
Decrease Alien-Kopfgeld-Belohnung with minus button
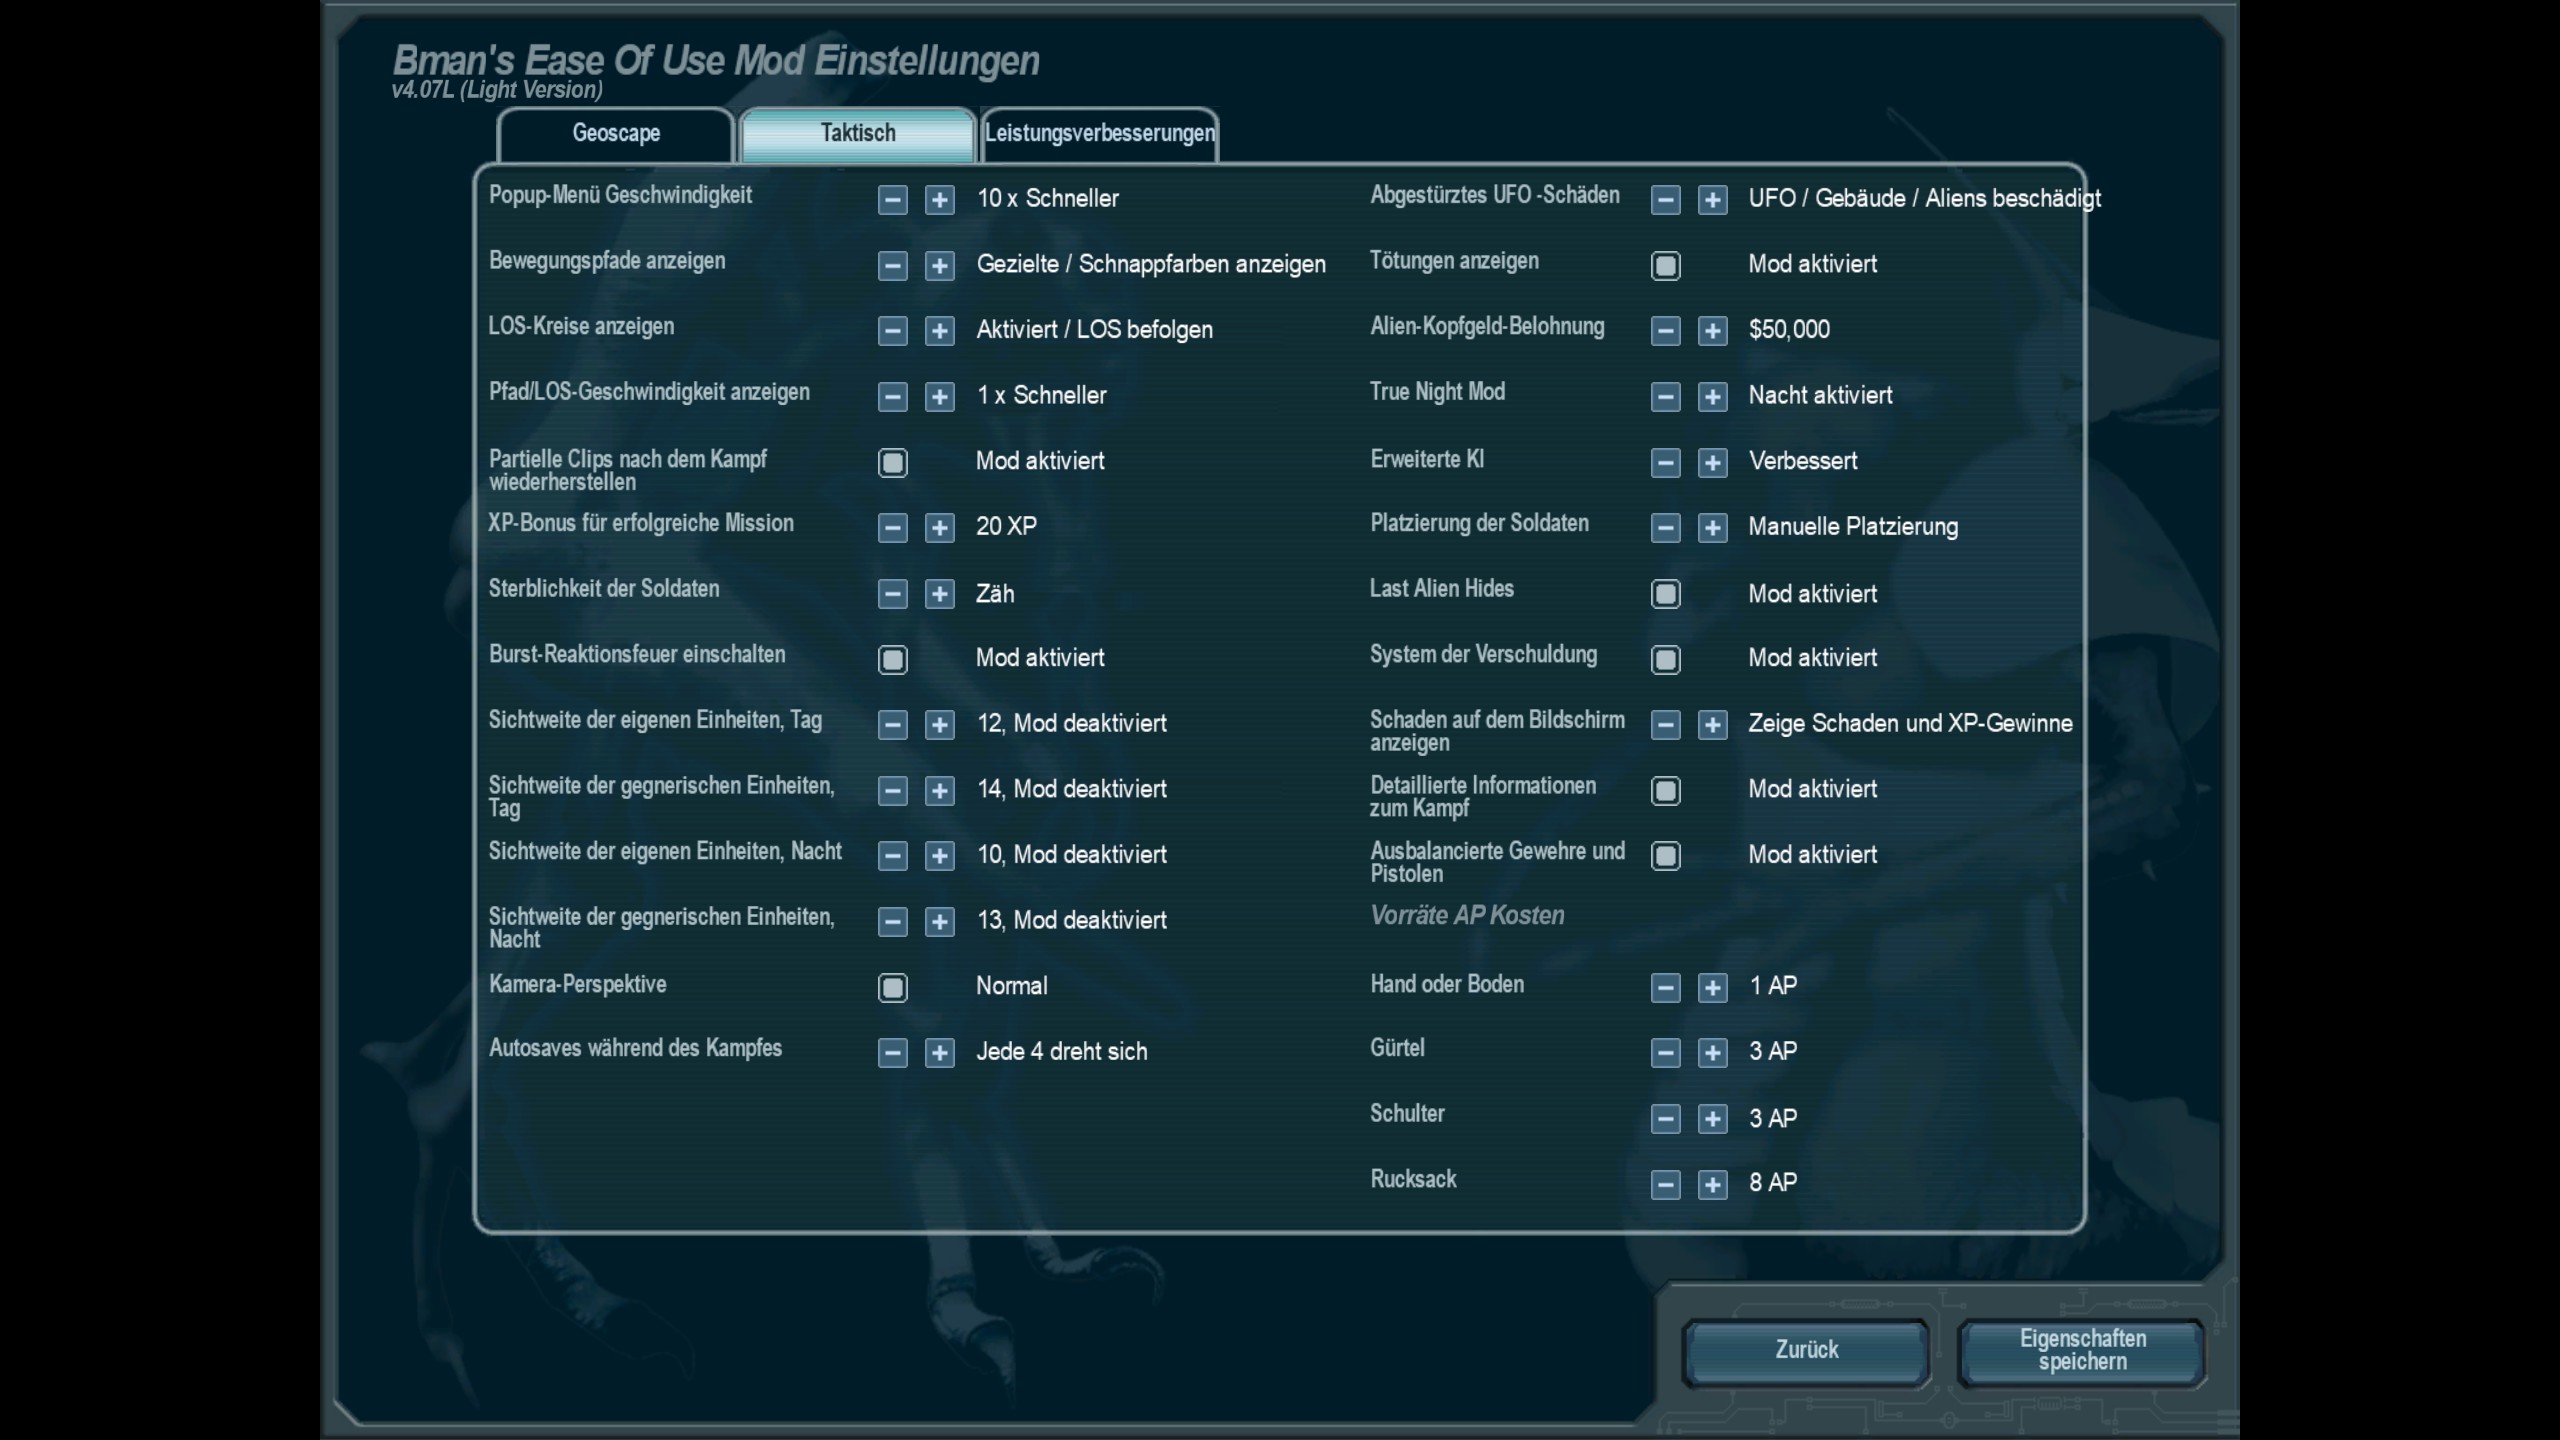coord(1665,331)
